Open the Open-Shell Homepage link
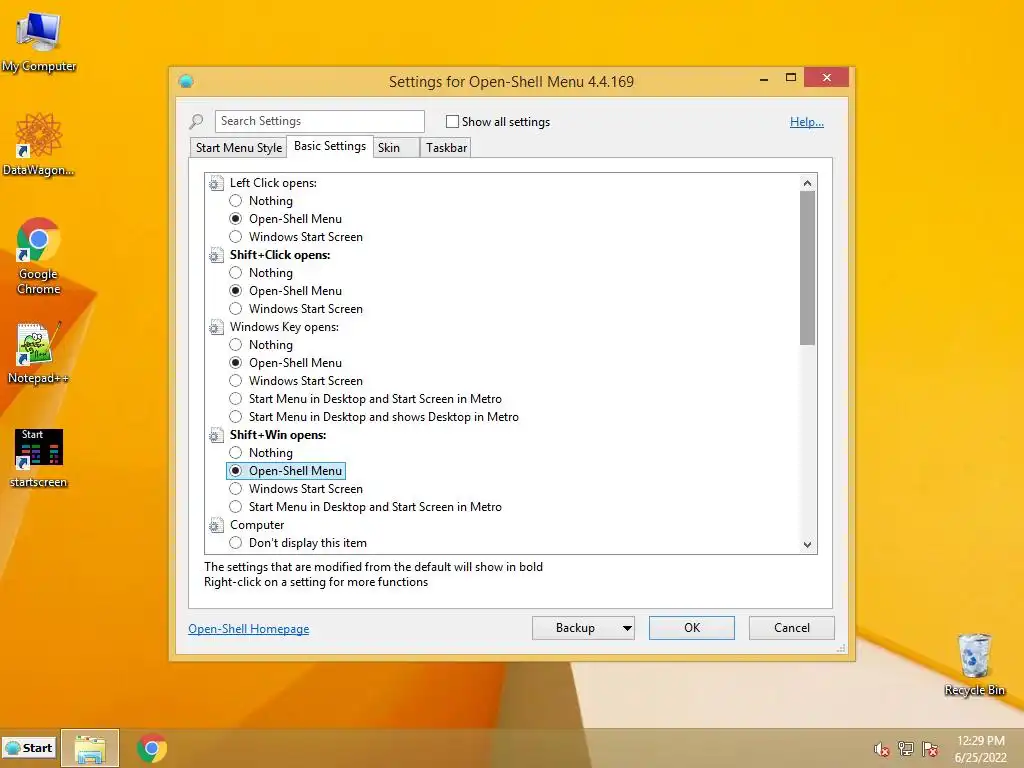Viewport: 1024px width, 768px height. coord(249,629)
